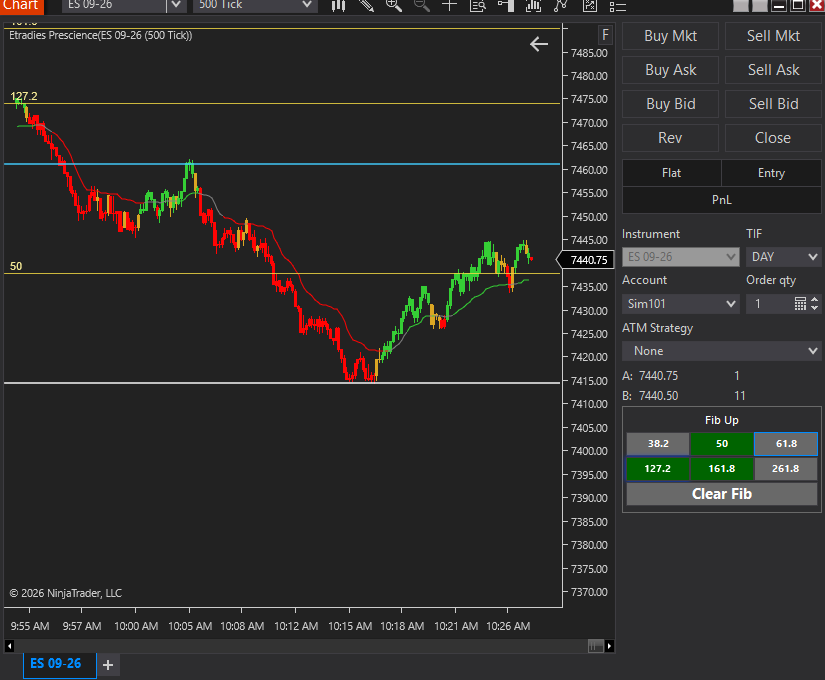Click scrollbar right arrow

coord(609,646)
